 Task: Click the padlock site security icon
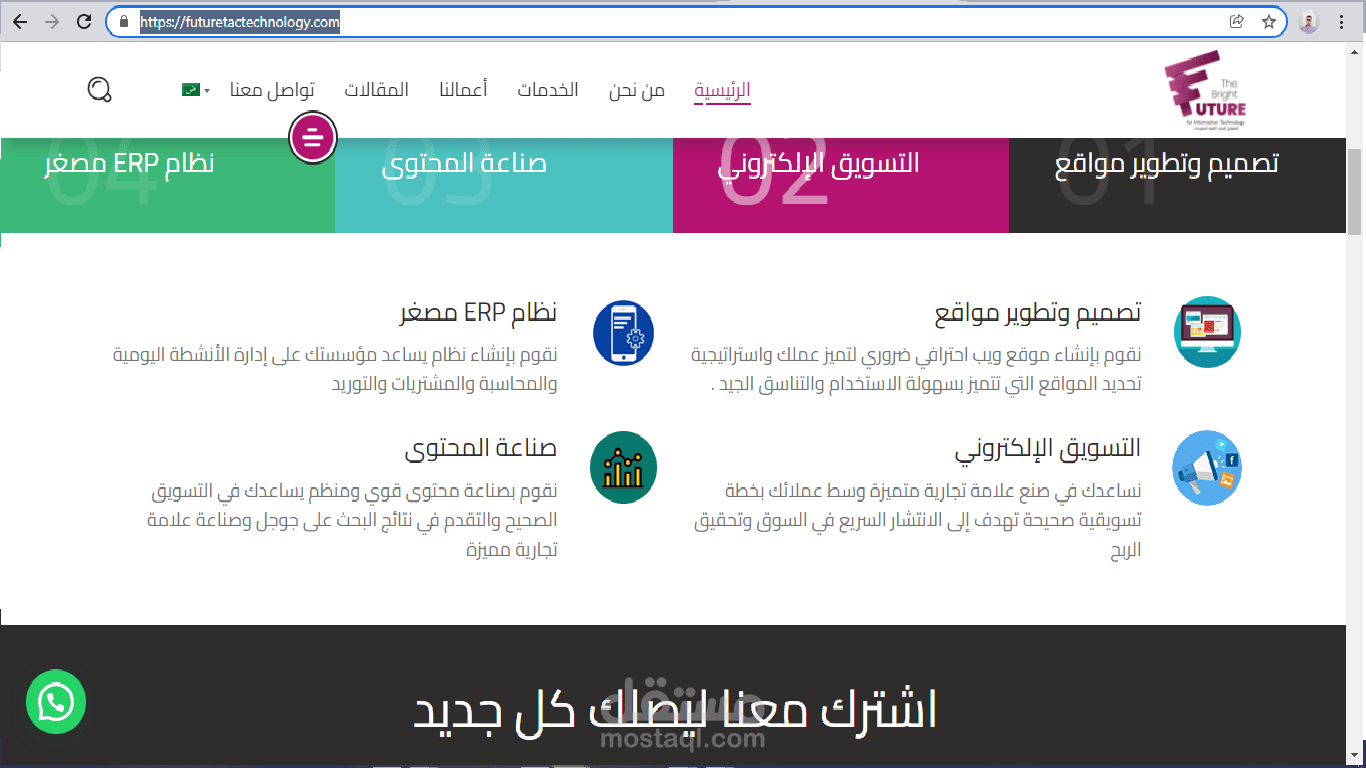(x=124, y=21)
